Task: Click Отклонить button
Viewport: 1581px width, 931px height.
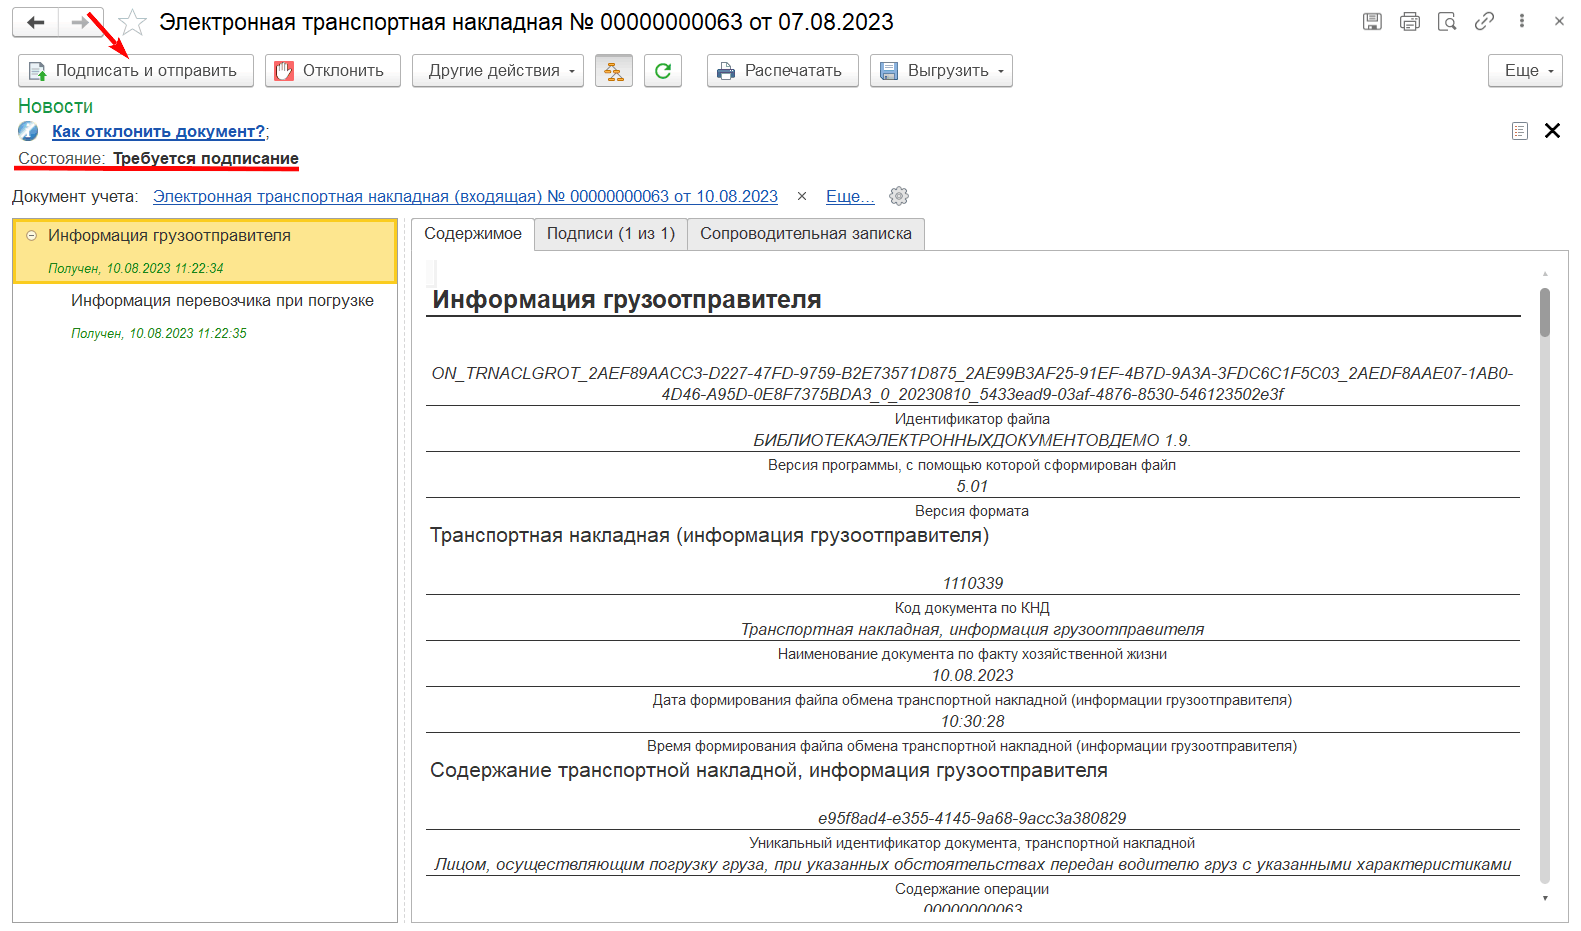Action: coord(333,71)
